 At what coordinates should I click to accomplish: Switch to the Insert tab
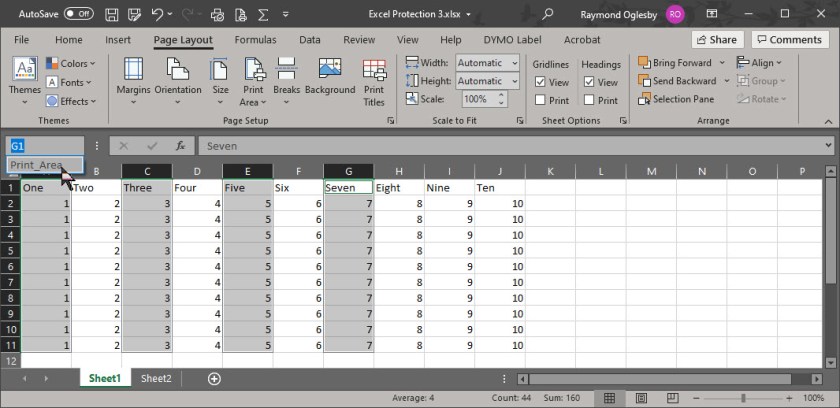(x=118, y=40)
